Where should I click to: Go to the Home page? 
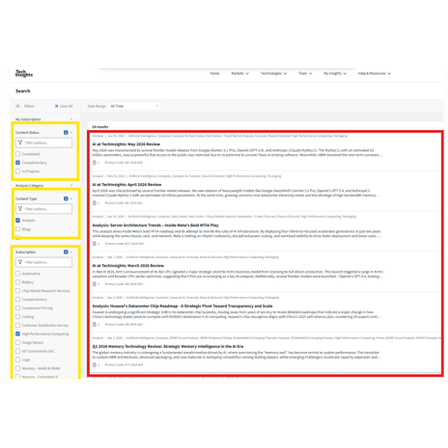pos(215,73)
